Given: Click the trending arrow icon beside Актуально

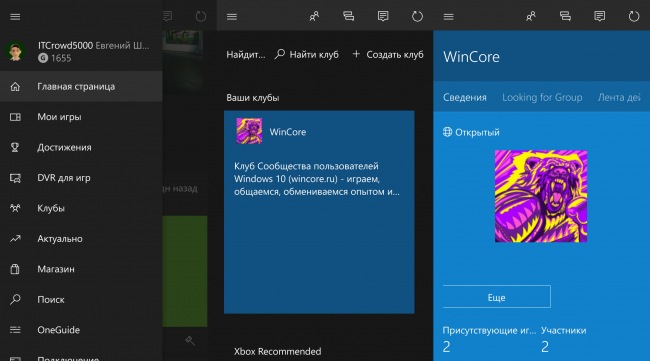Looking at the screenshot, I should 15,239.
